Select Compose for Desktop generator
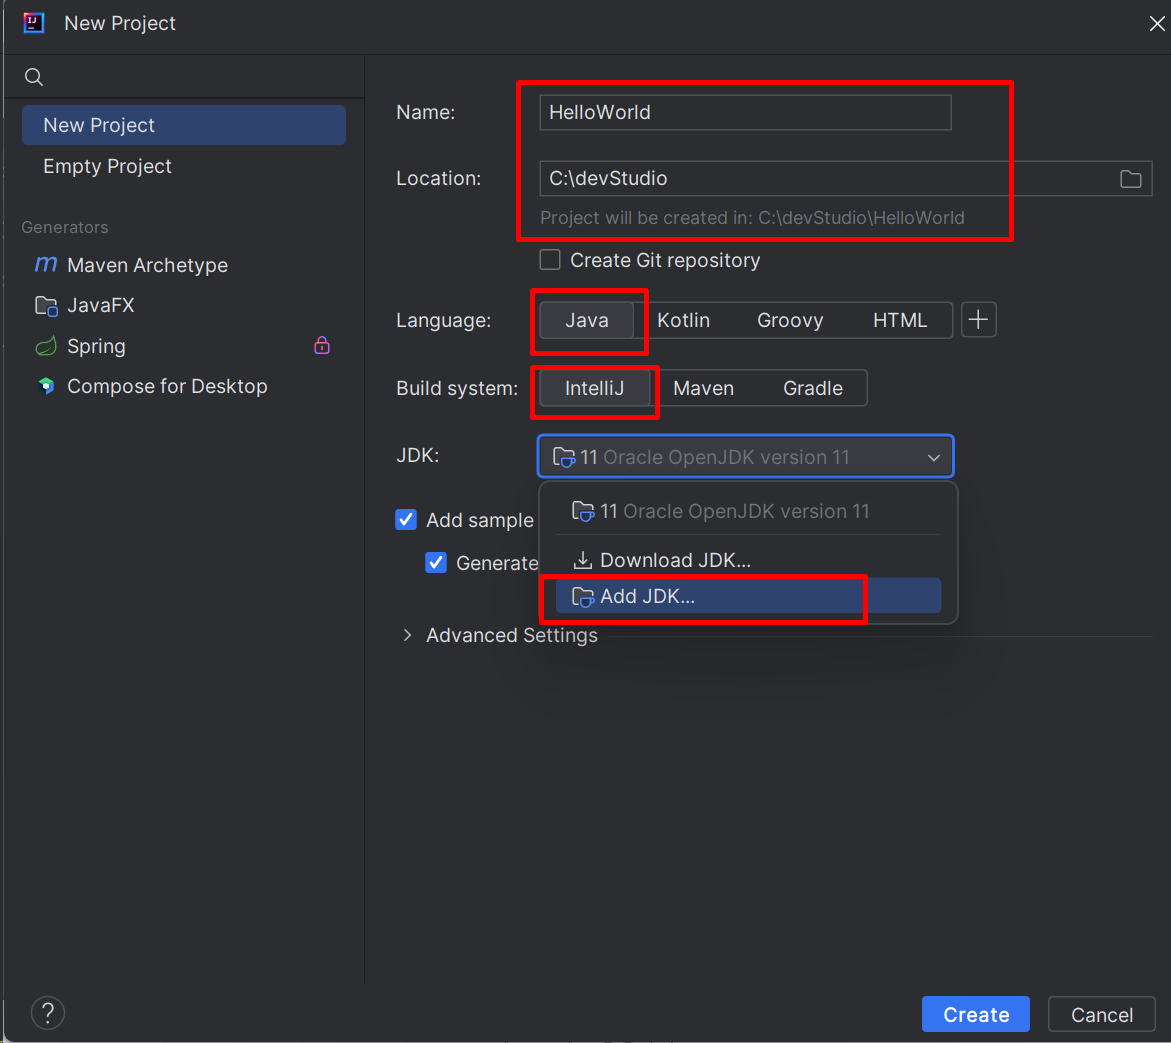Screen dimensions: 1171x1043 tap(152, 386)
